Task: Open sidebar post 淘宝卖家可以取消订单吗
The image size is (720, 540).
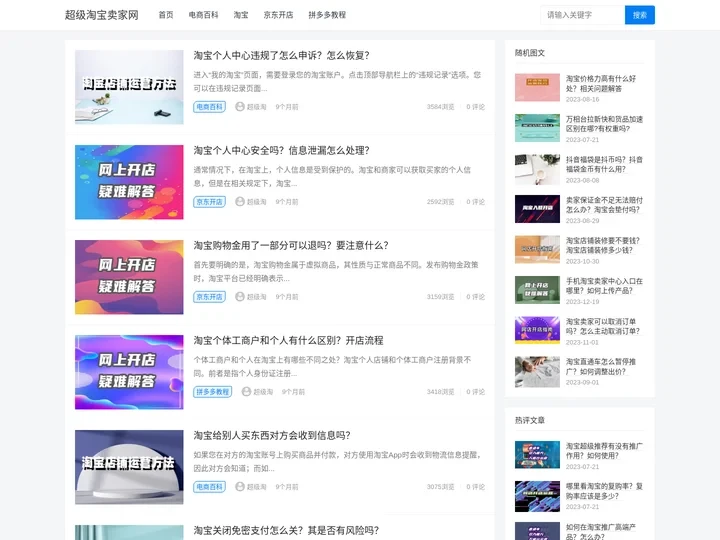Action: 602,326
